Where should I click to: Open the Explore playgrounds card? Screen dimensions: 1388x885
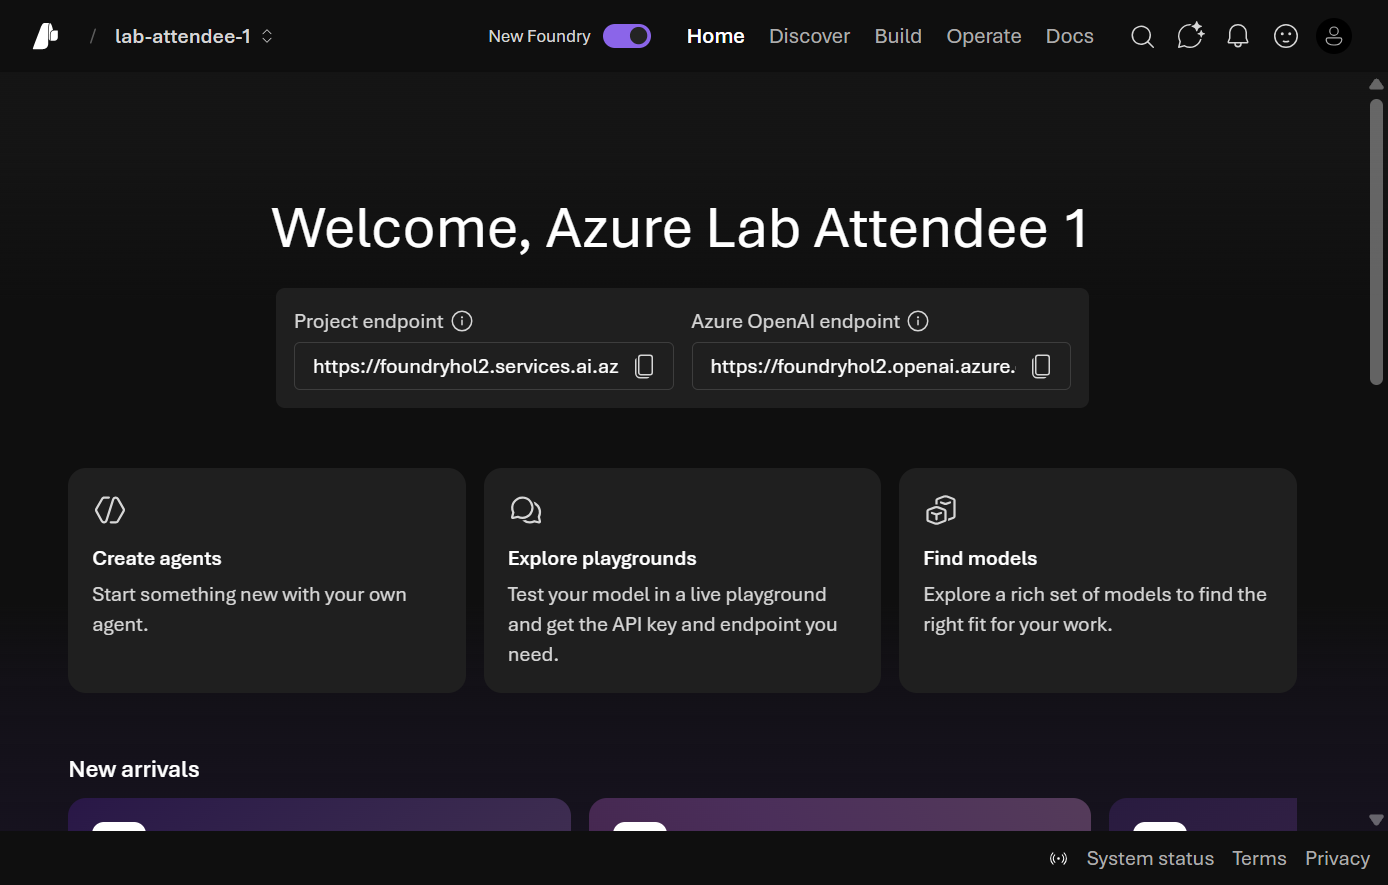pyautogui.click(x=682, y=580)
